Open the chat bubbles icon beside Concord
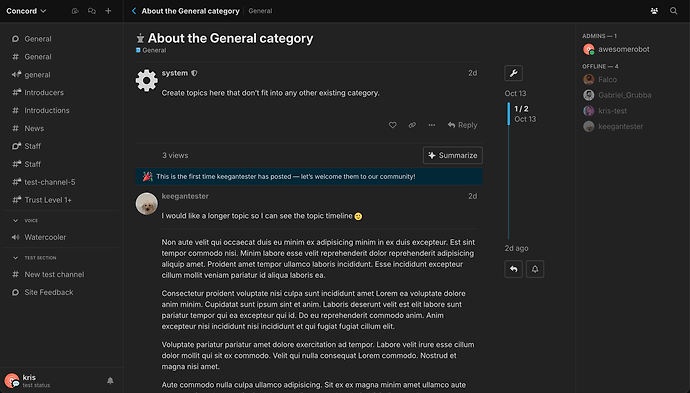 pyautogui.click(x=92, y=11)
